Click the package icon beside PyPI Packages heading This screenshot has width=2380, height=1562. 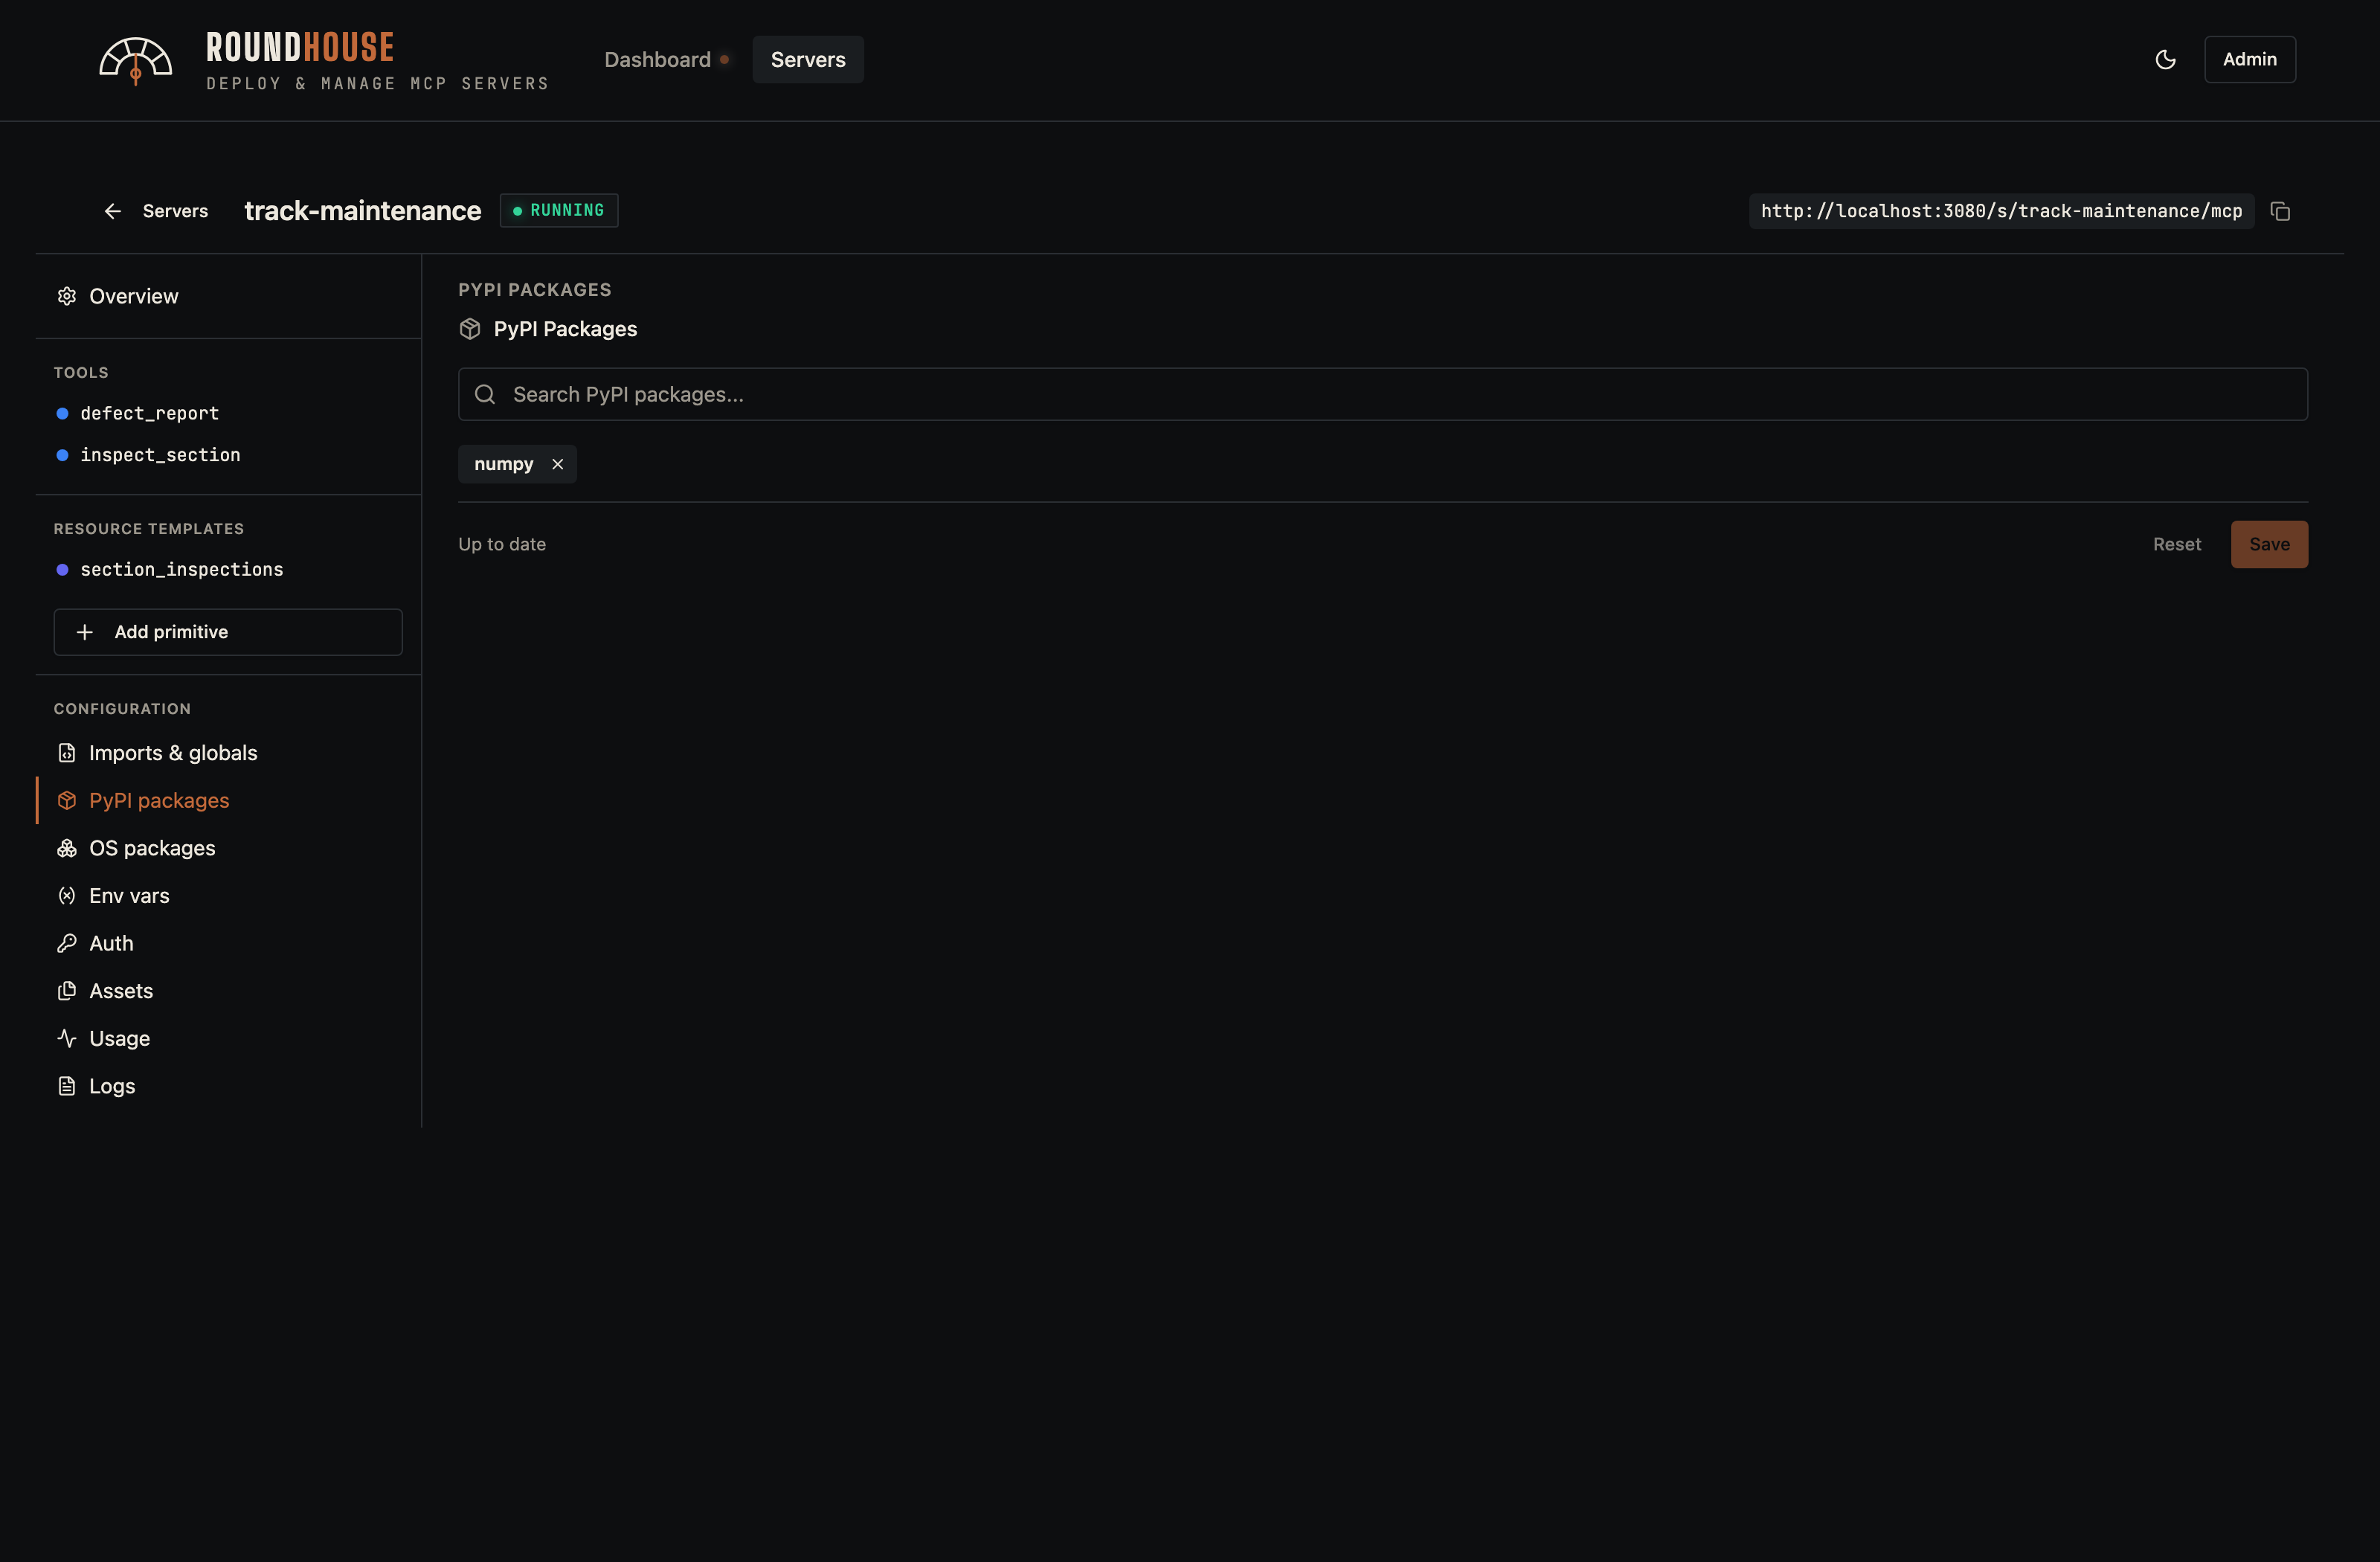(x=470, y=329)
